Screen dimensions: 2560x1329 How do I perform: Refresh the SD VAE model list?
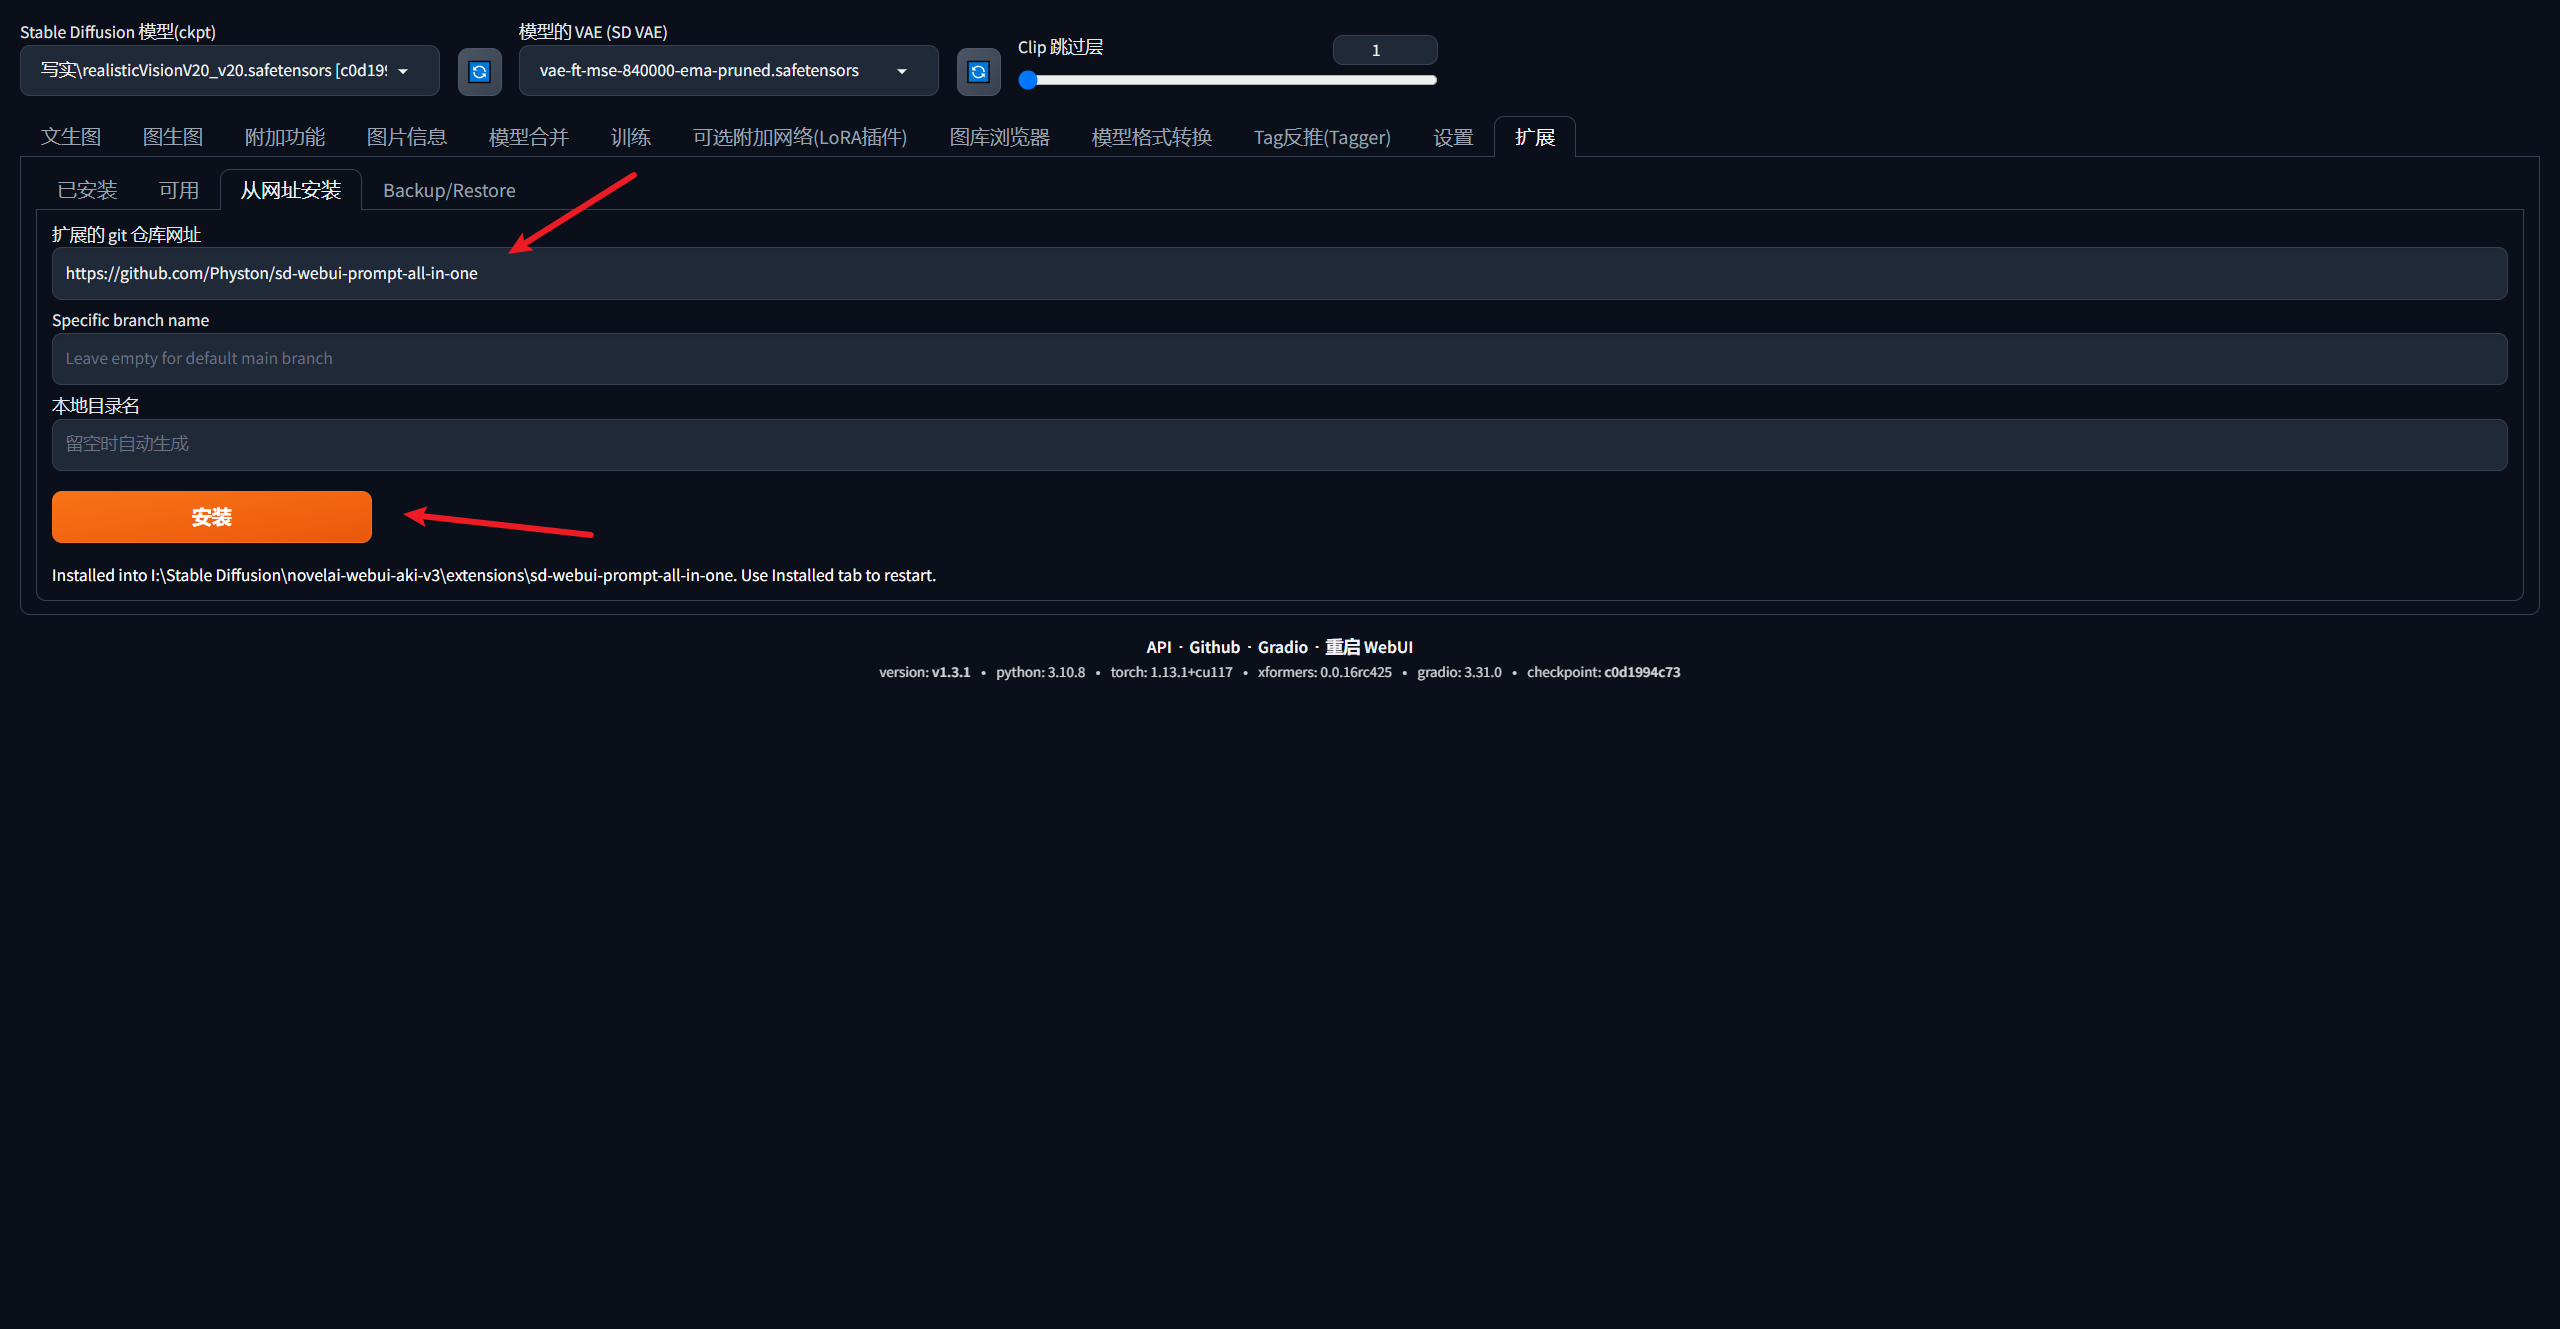click(x=978, y=71)
